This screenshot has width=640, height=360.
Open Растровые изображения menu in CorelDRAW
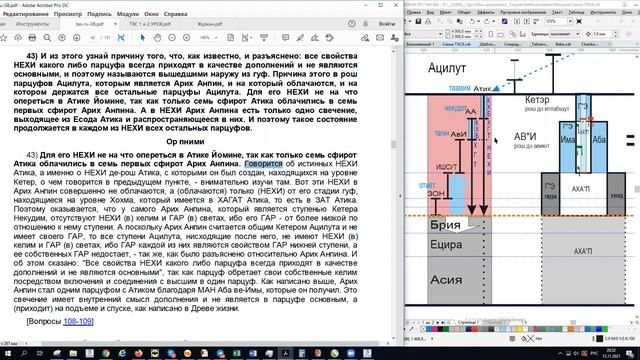[523, 13]
